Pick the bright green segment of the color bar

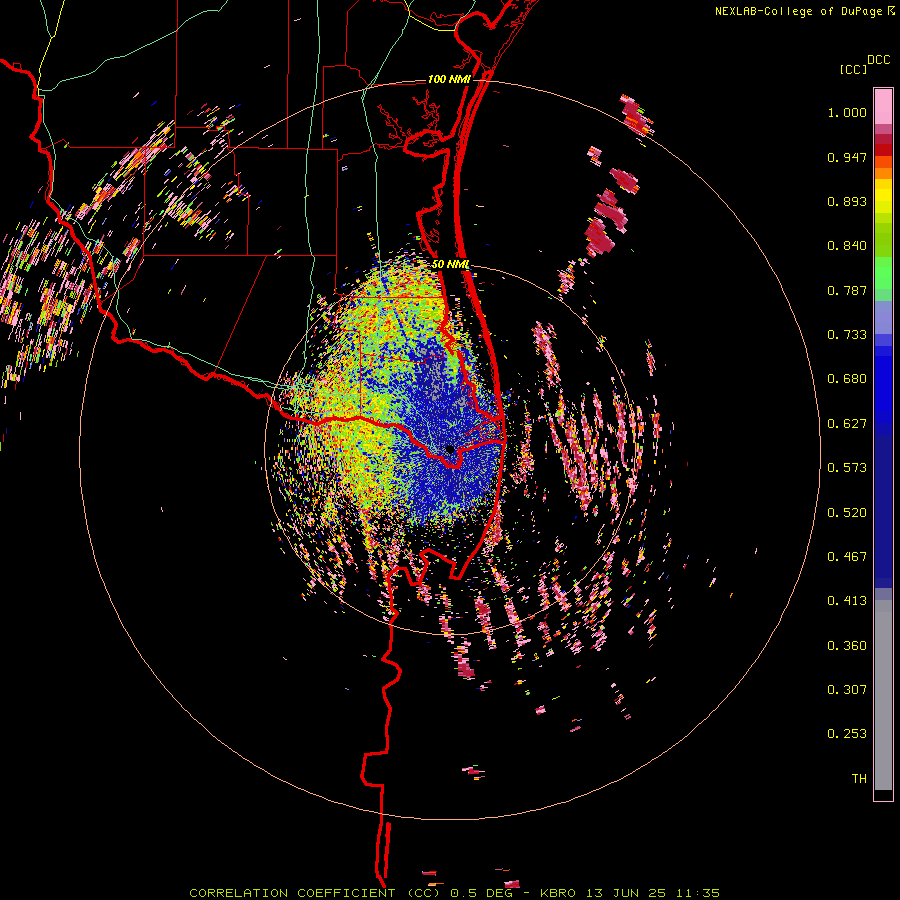(883, 273)
